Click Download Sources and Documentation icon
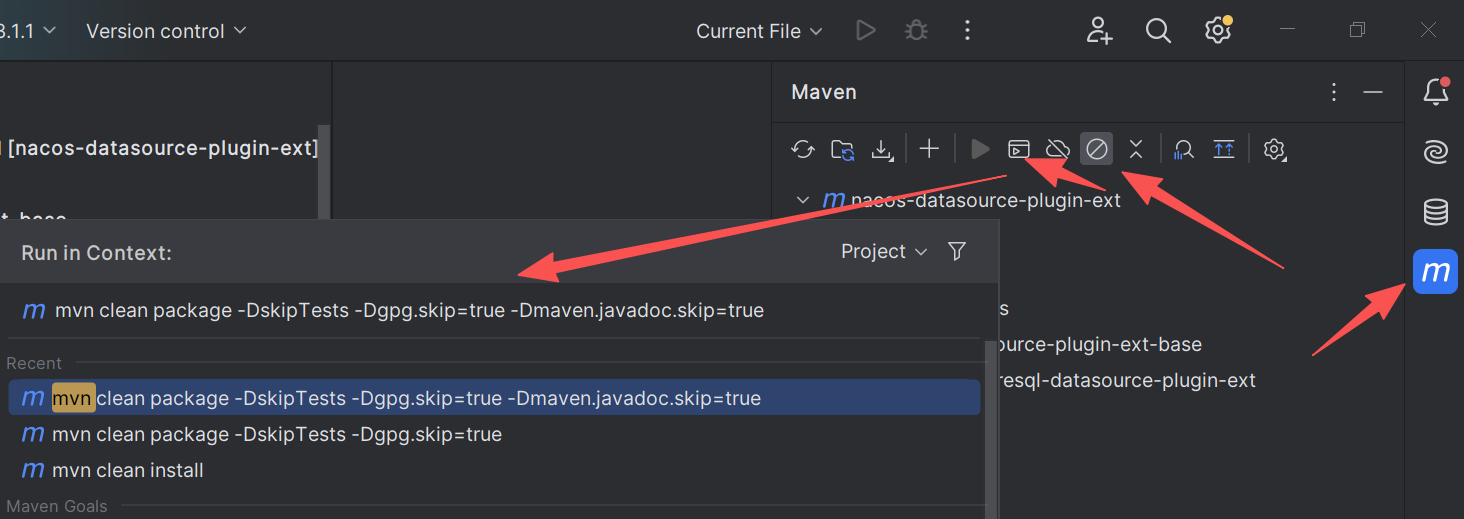 (881, 150)
